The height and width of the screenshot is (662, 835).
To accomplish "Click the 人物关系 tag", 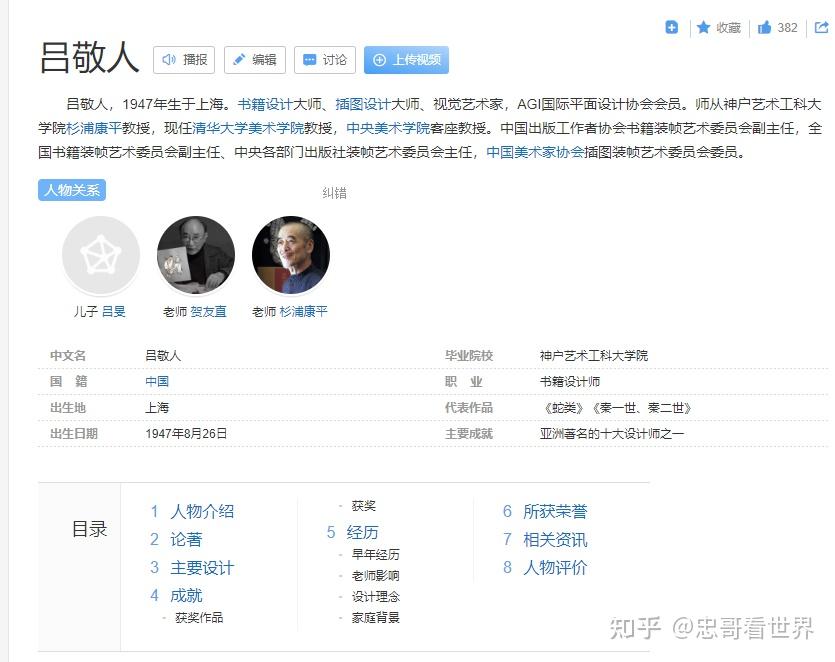I will pos(72,190).
